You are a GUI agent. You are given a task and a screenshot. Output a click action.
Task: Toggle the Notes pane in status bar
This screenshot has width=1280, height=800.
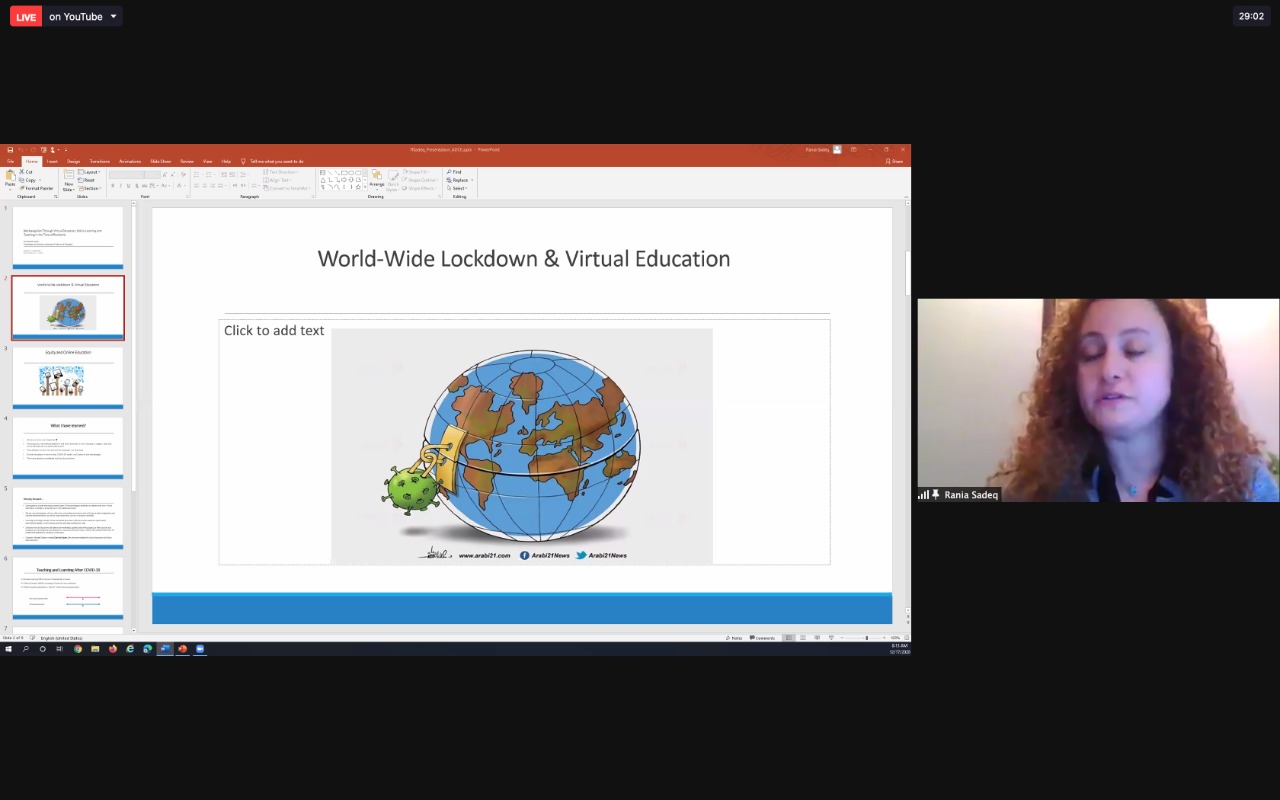[x=736, y=638]
